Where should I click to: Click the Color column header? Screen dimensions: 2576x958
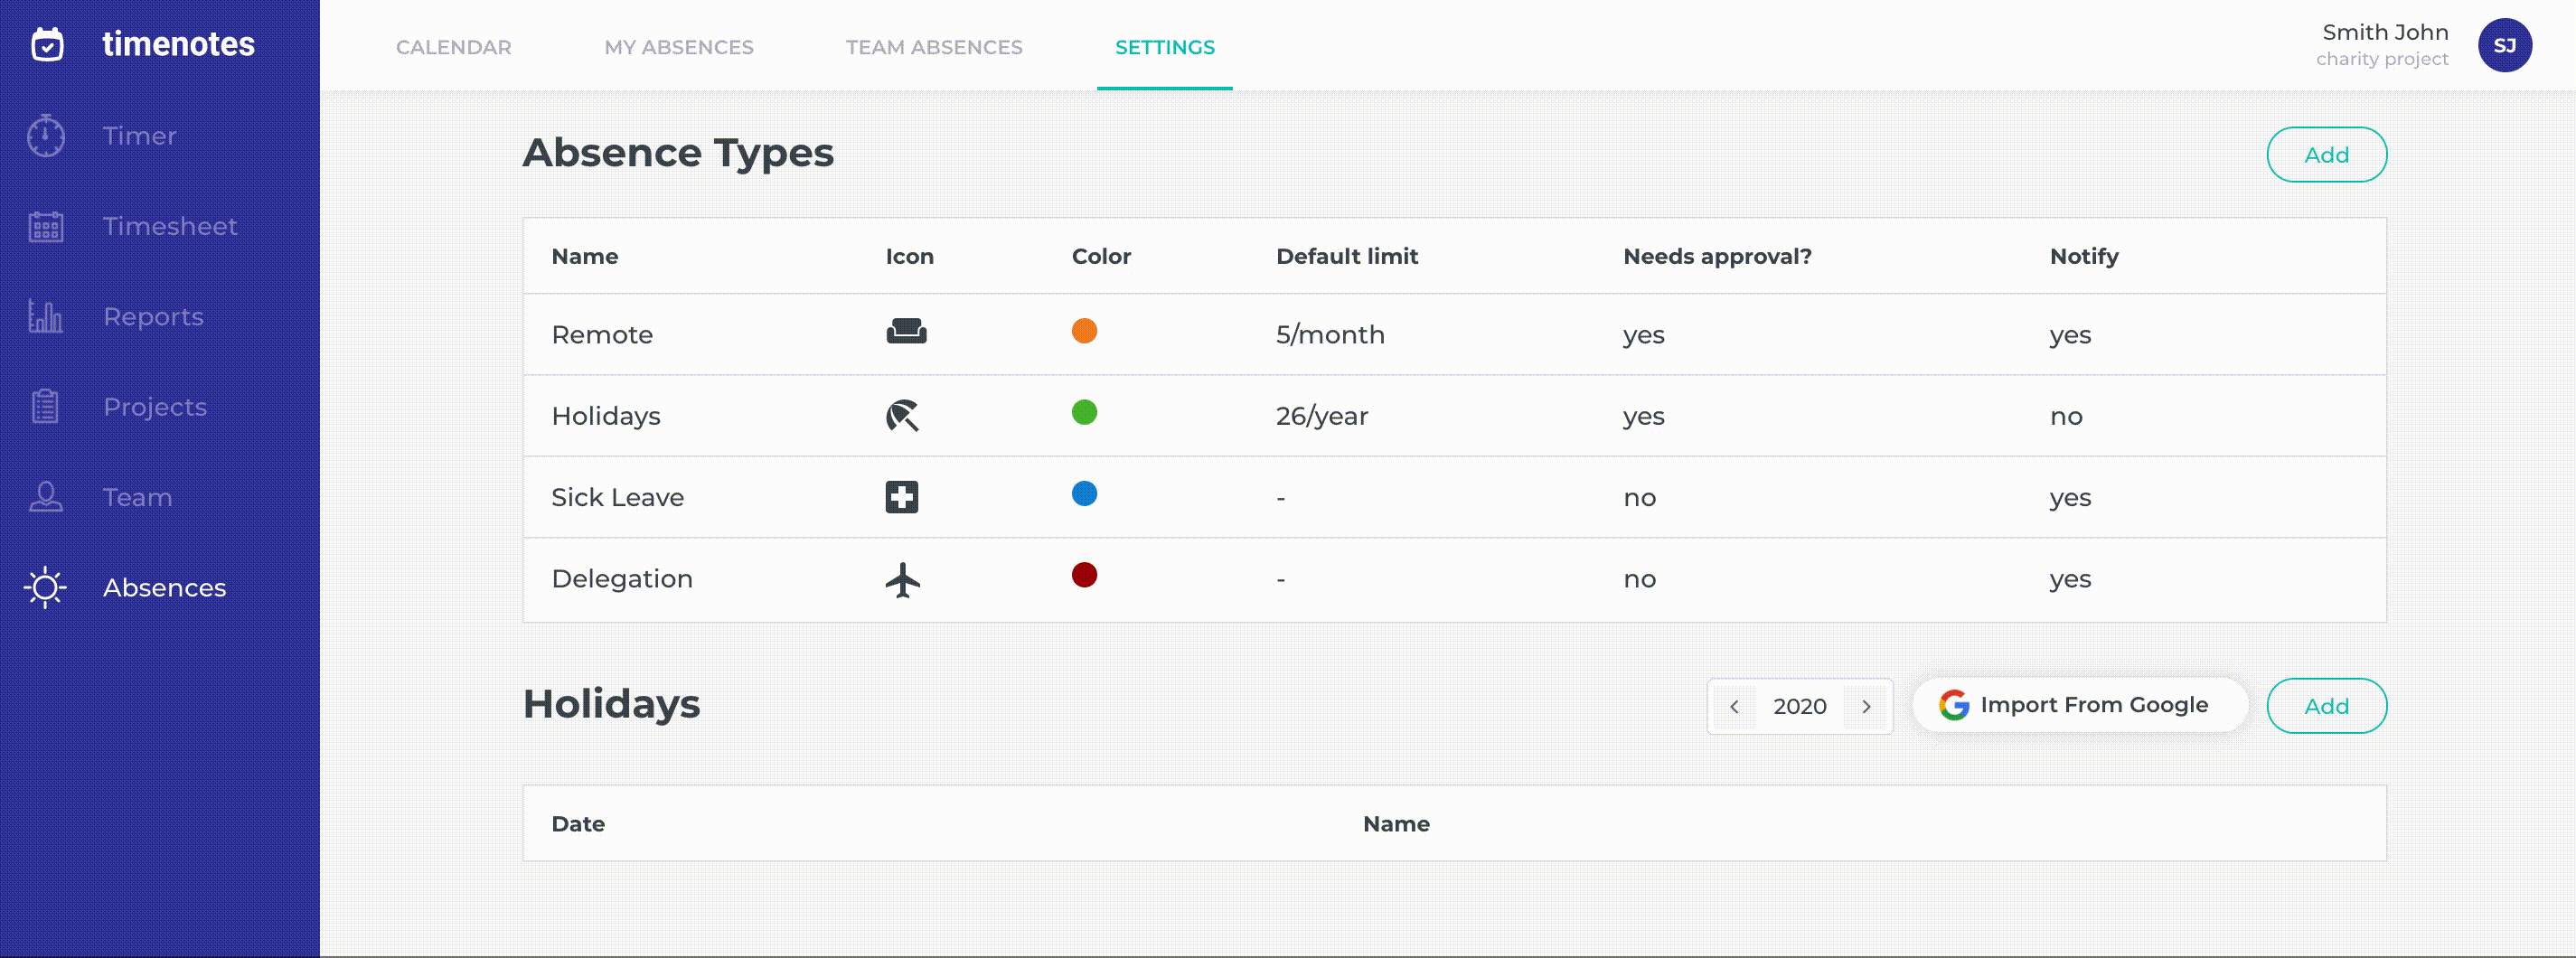point(1101,257)
